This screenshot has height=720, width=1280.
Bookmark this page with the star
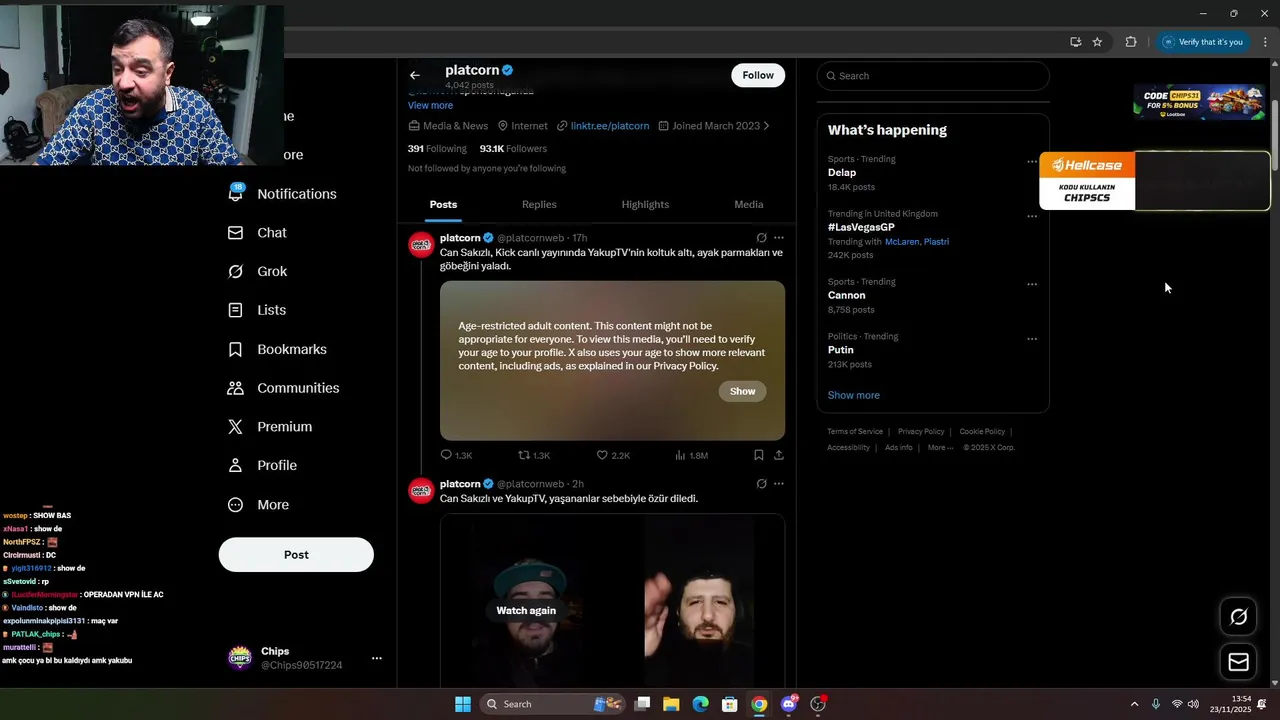(1097, 42)
